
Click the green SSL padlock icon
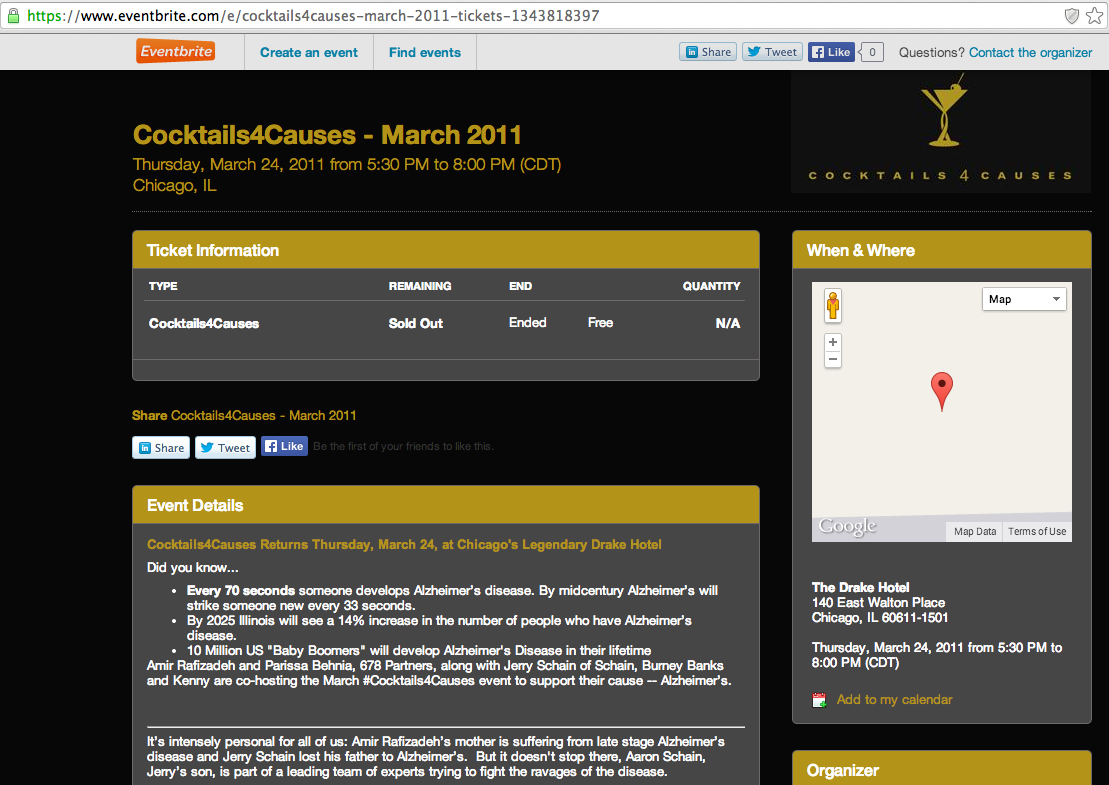coord(13,16)
